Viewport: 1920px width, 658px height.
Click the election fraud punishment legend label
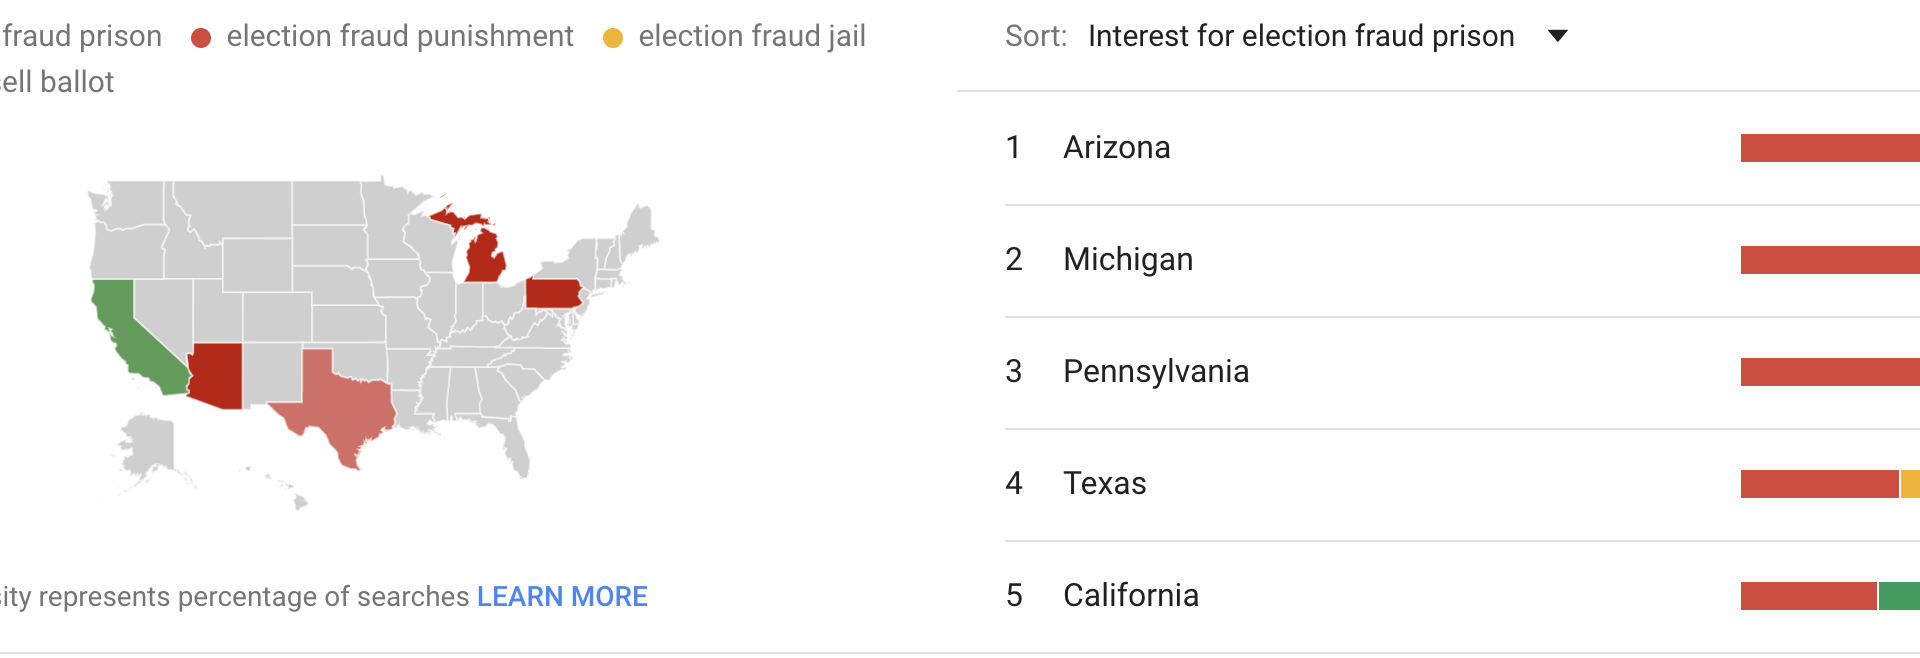(x=400, y=36)
